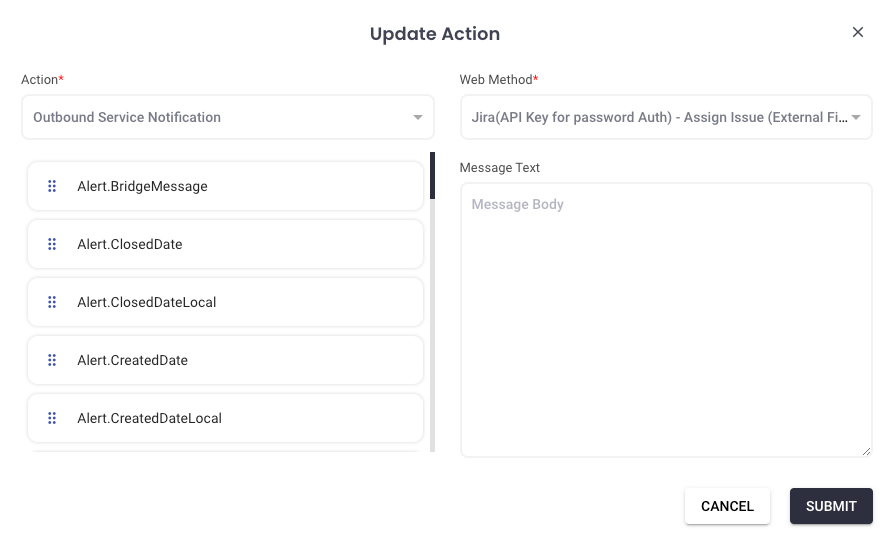Pick the Alert.CreatedDateLocal variable item
Viewport: 892px width, 547px height.
240,418
